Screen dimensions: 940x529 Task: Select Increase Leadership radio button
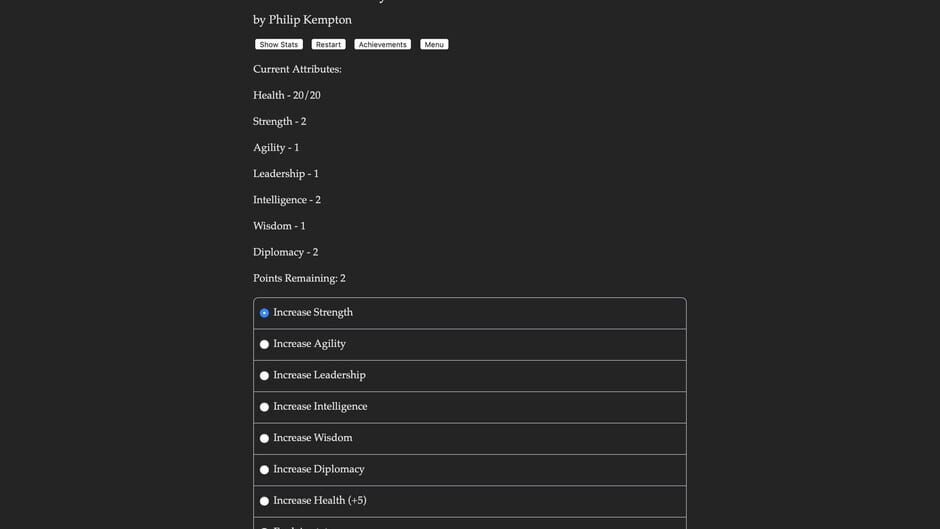(265, 376)
